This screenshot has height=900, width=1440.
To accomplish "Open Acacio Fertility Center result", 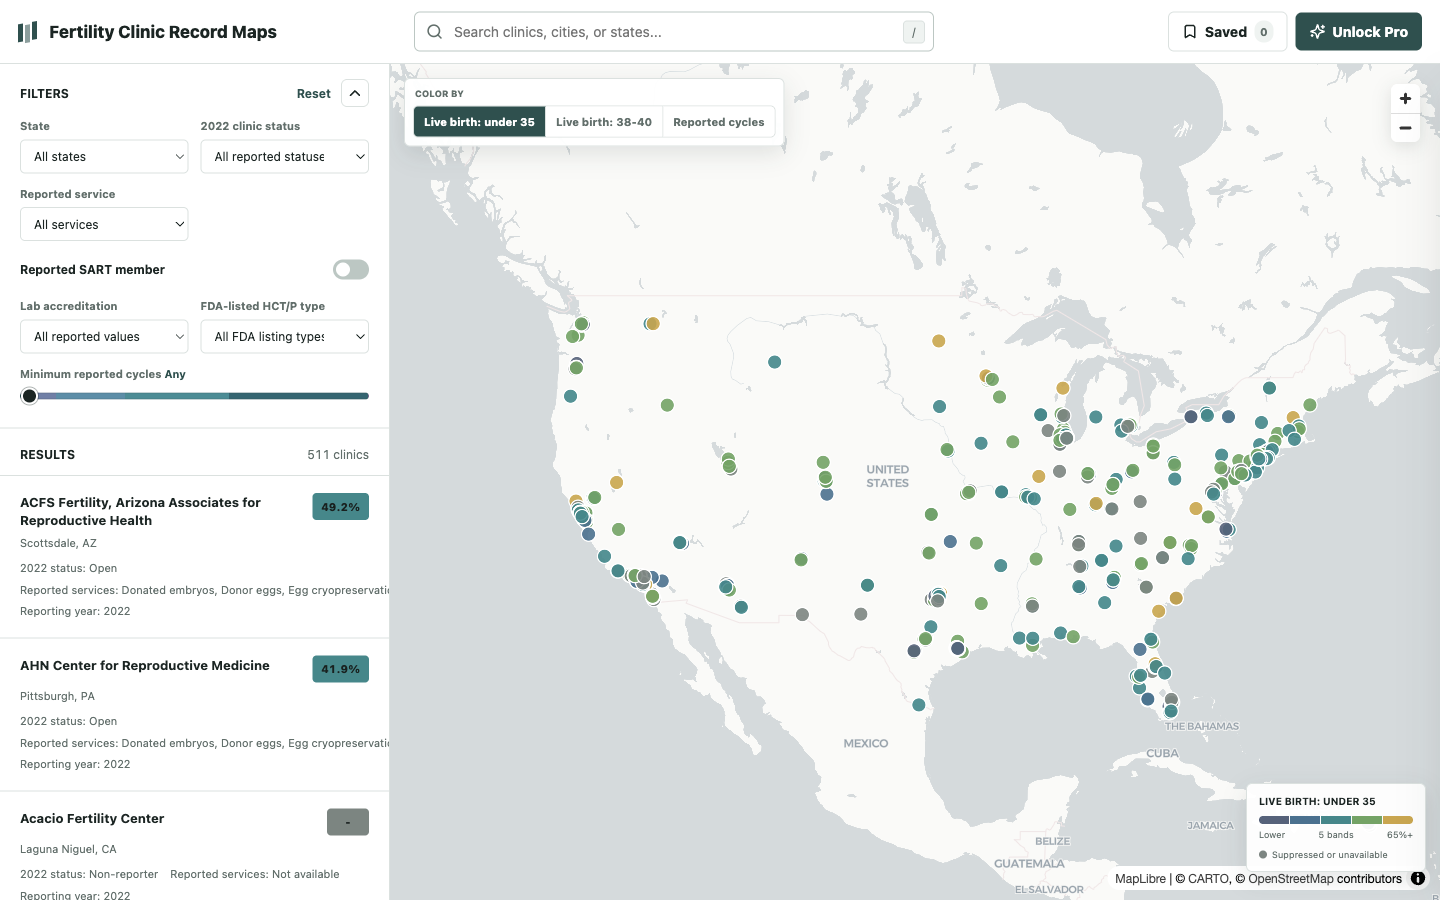I will [194, 846].
